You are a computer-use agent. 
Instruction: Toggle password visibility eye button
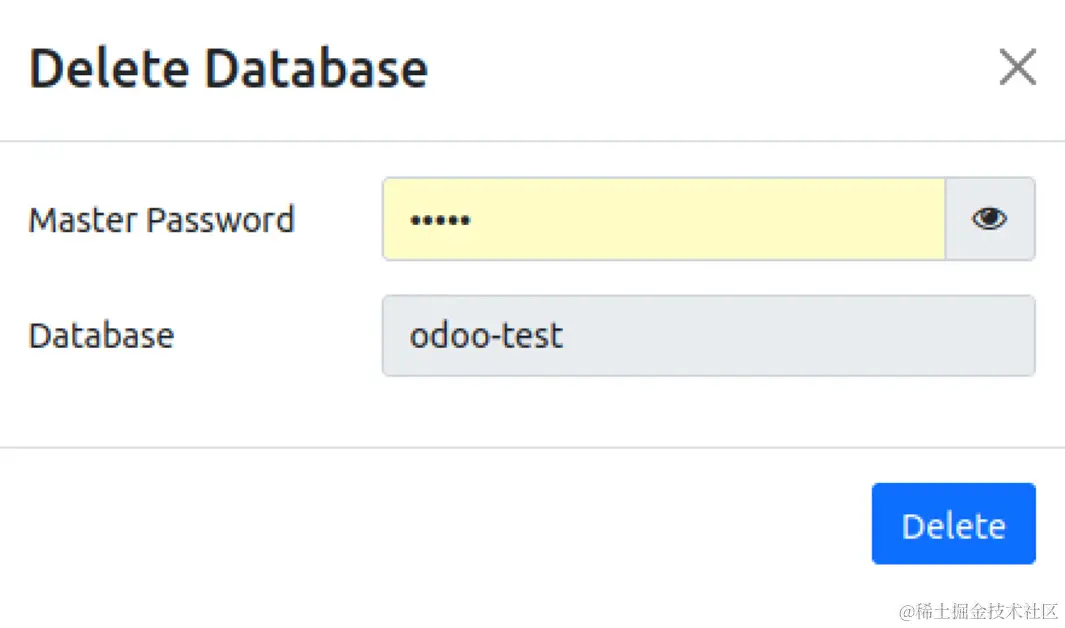coord(989,219)
